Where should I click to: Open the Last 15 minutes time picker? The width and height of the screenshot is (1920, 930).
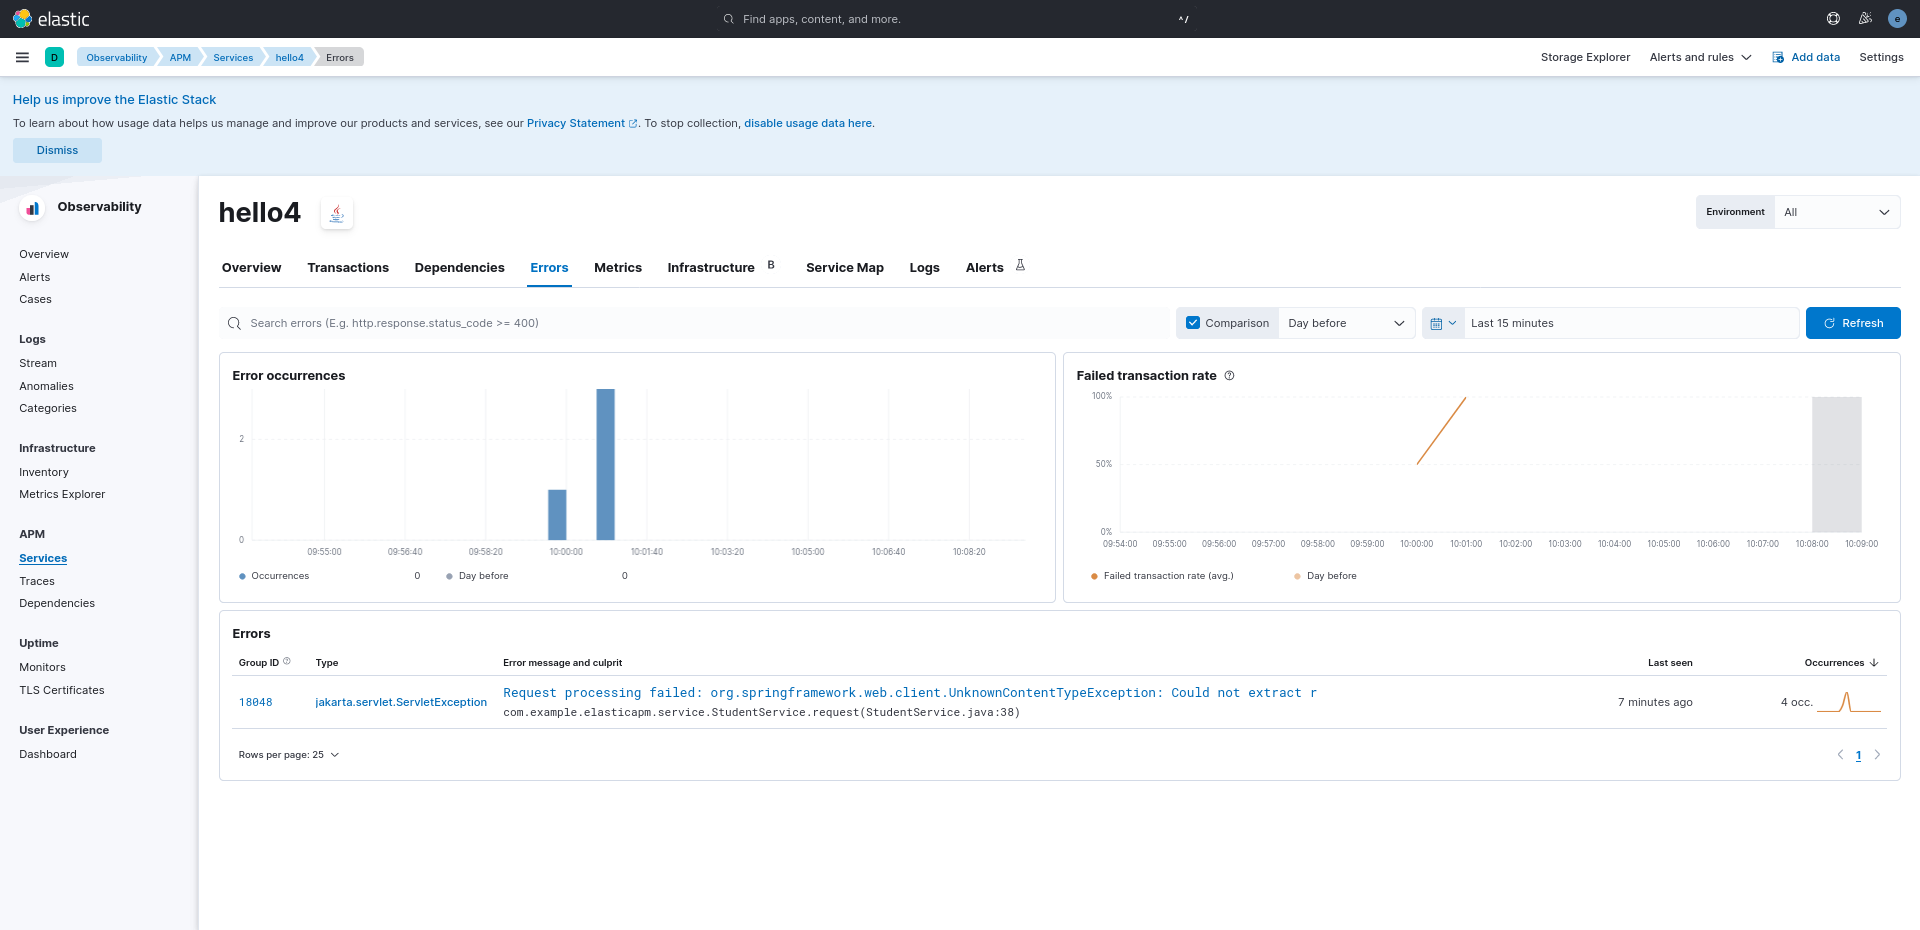(1631, 323)
